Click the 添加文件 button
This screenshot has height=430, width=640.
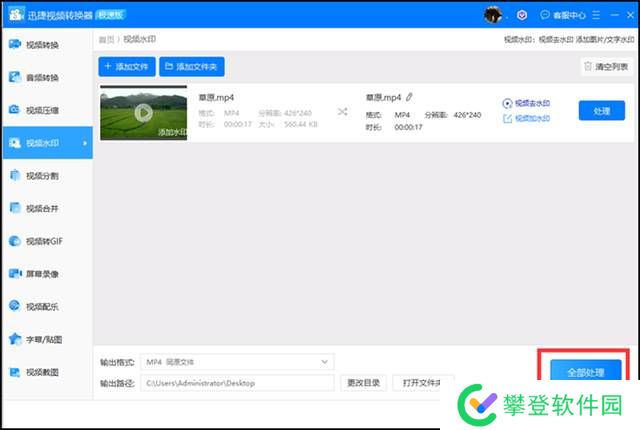coord(126,67)
